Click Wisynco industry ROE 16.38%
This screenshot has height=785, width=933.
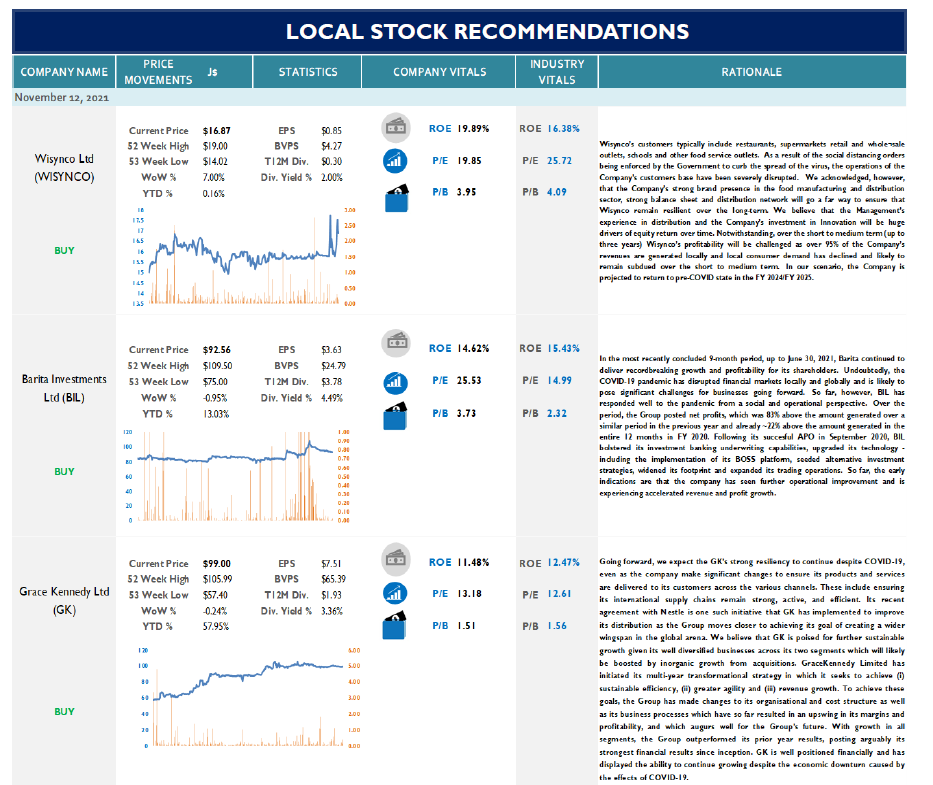coord(563,129)
